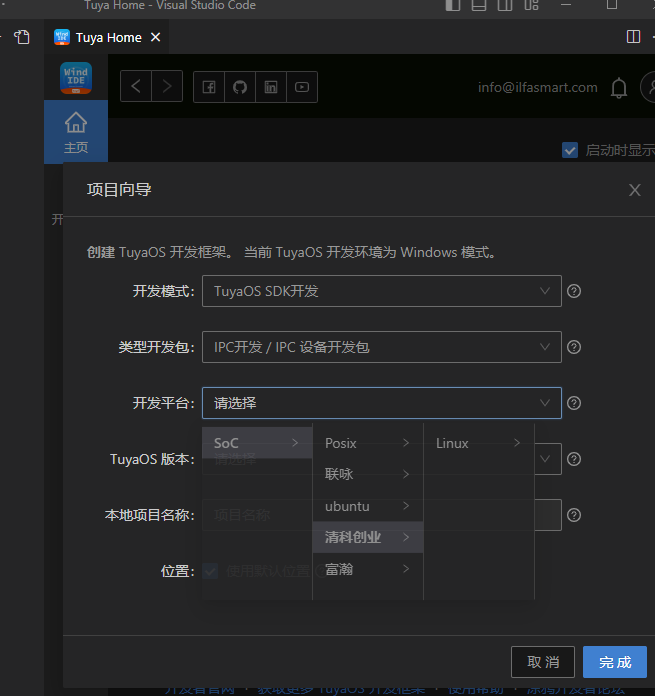Open the 主页 home sidebar item
The image size is (655, 696).
(x=76, y=132)
